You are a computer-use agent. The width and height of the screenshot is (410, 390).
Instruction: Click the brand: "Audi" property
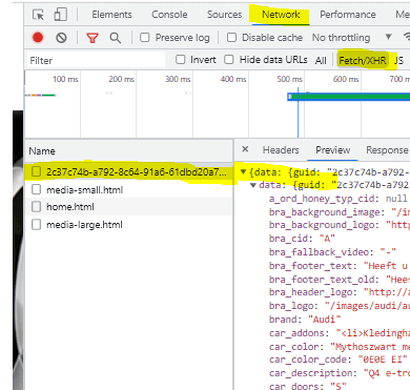click(x=305, y=319)
